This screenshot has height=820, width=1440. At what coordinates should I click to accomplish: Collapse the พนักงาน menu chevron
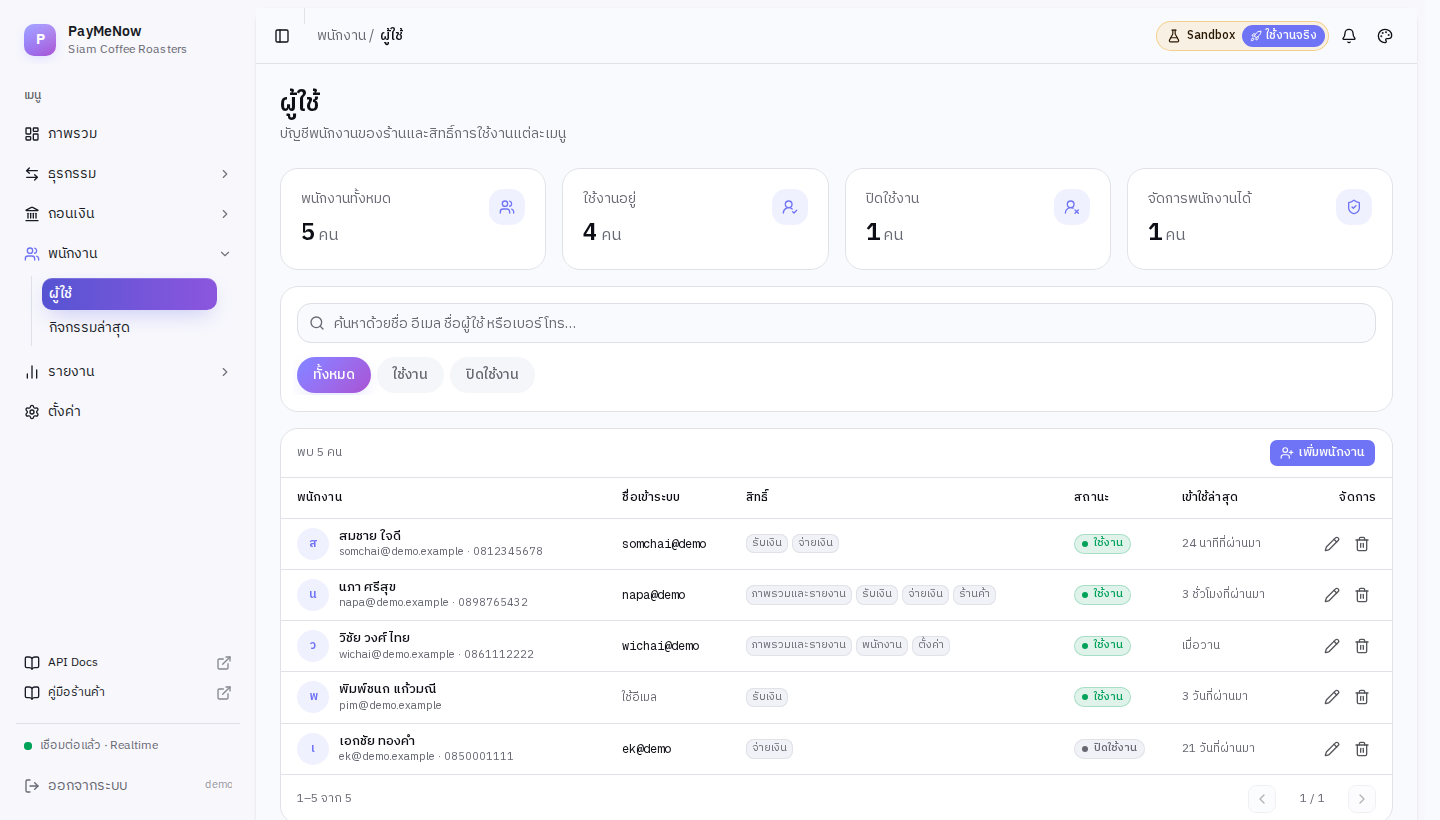225,254
